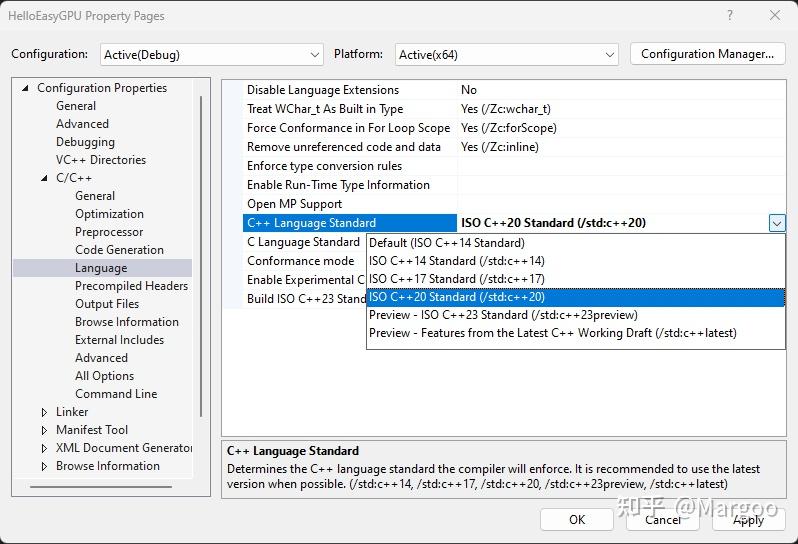
Task: Select General under C/C++
Action: [95, 196]
